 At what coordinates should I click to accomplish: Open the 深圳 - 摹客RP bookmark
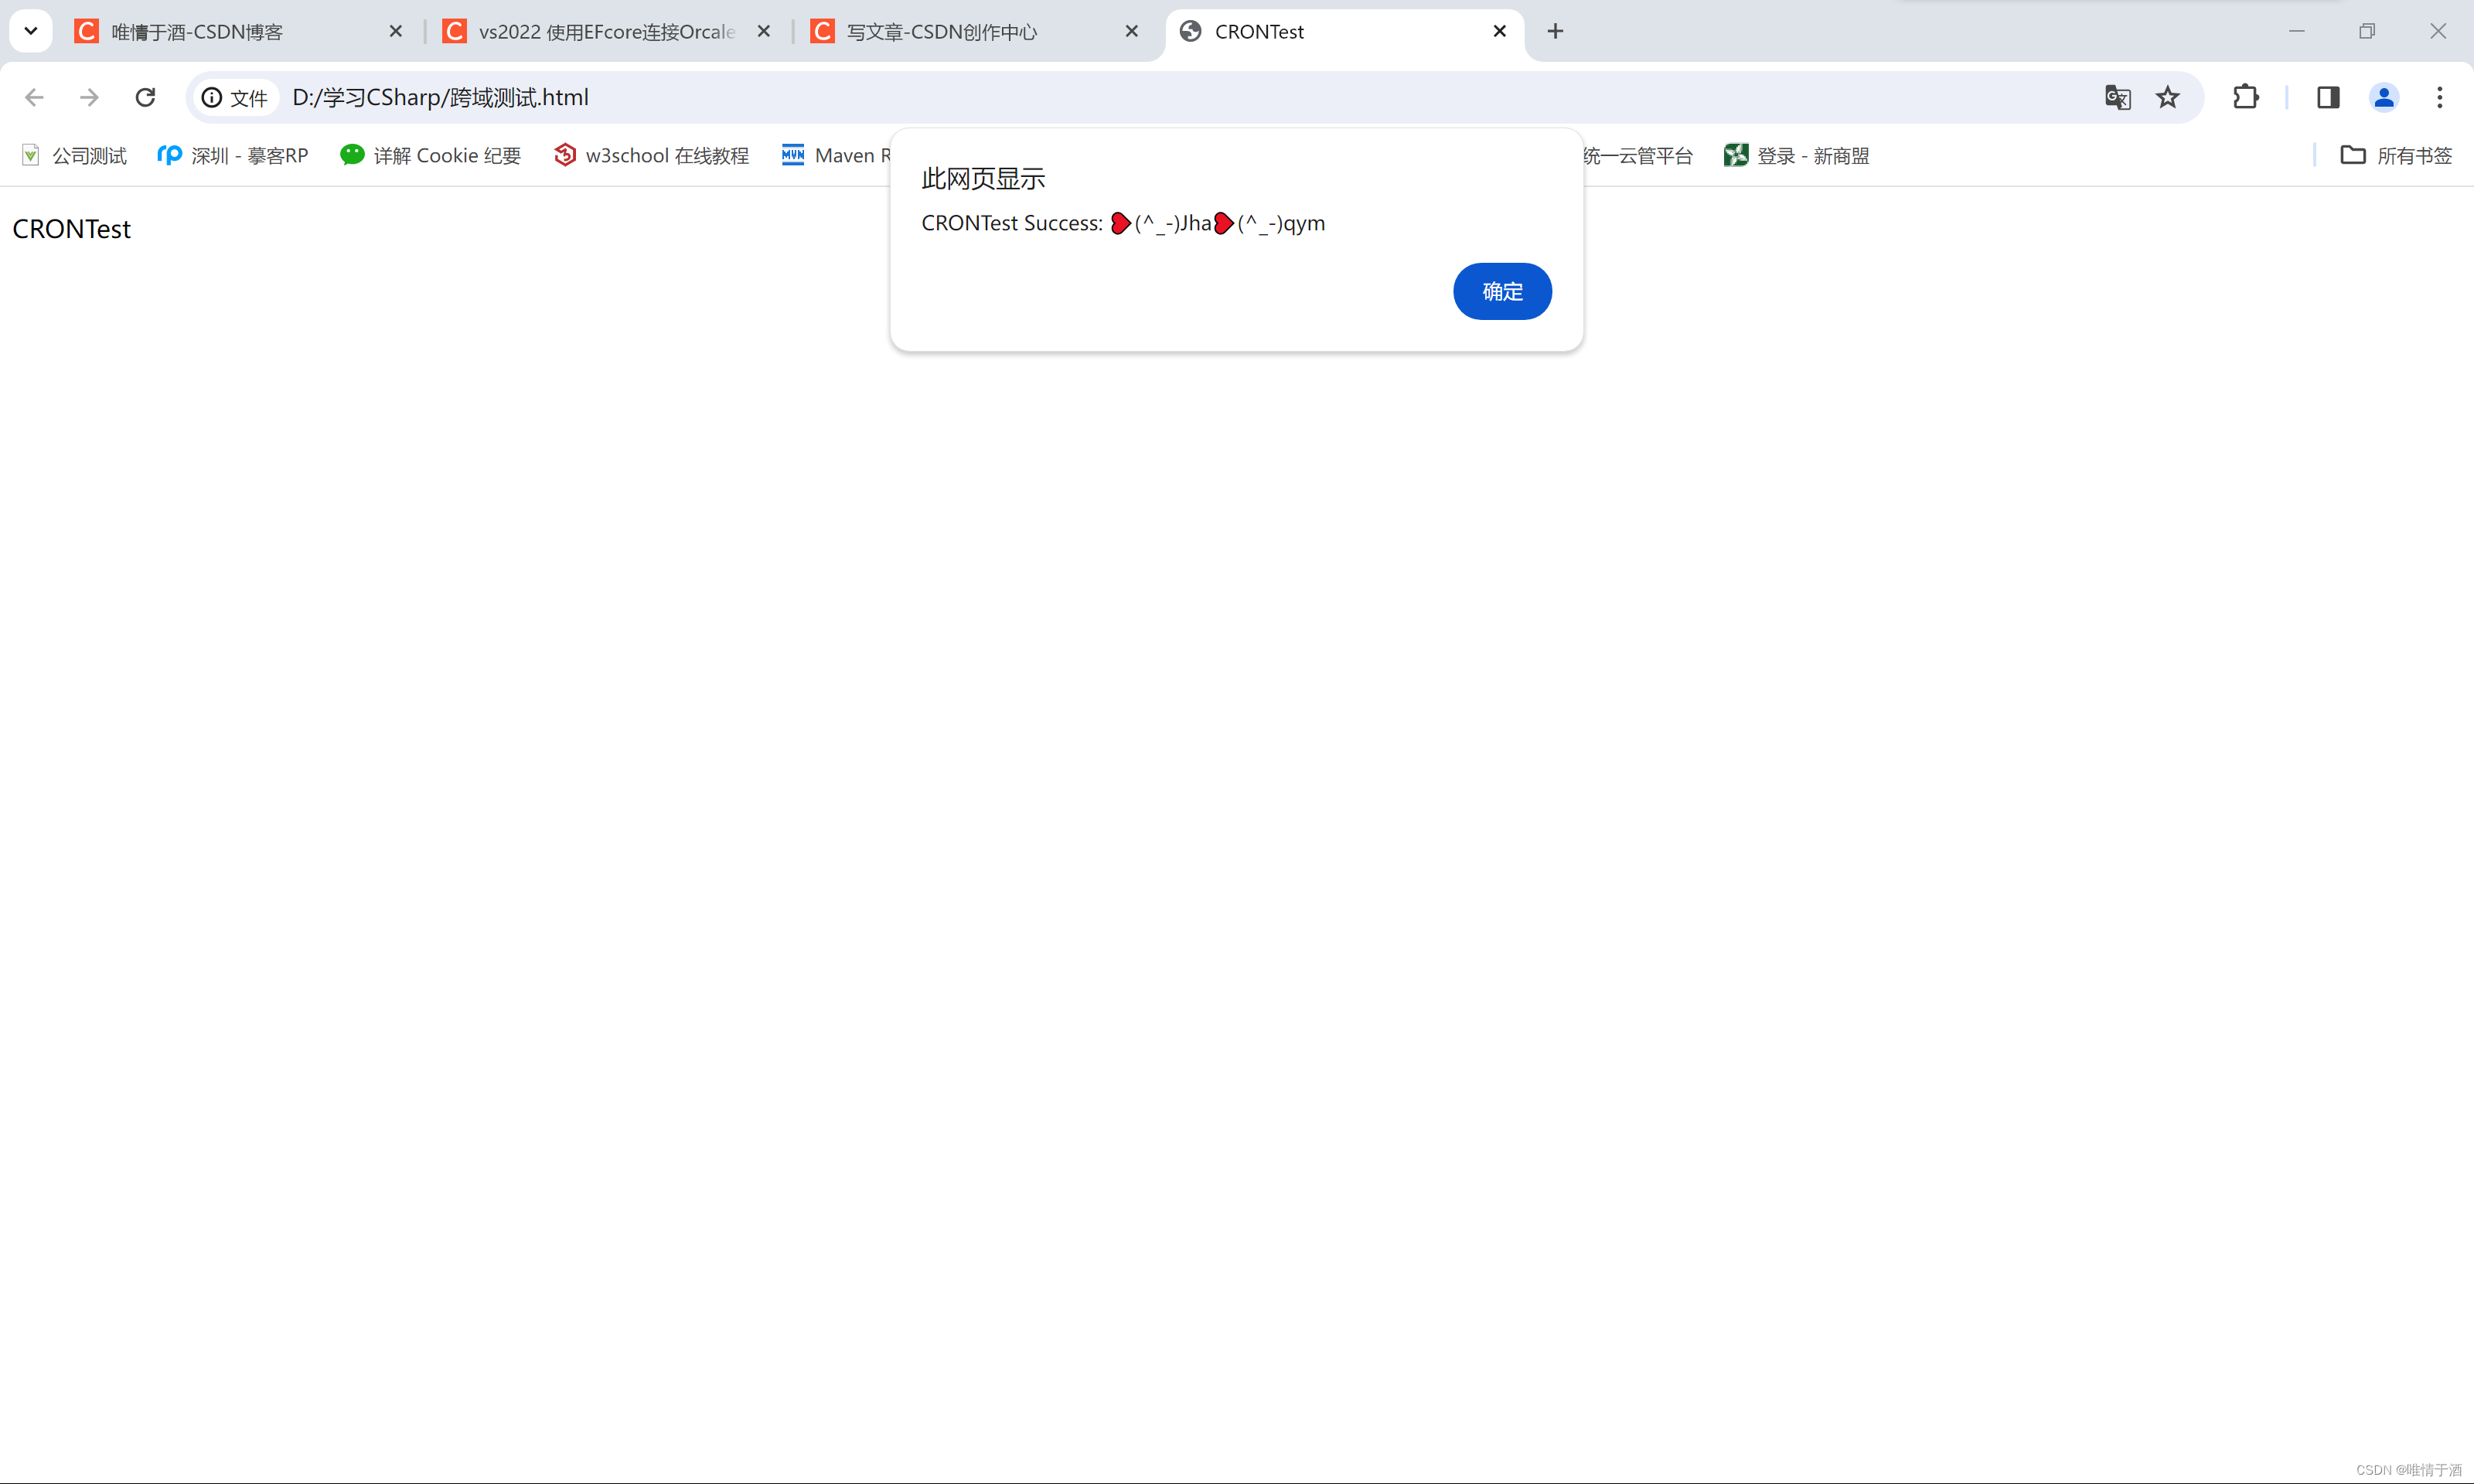232,155
